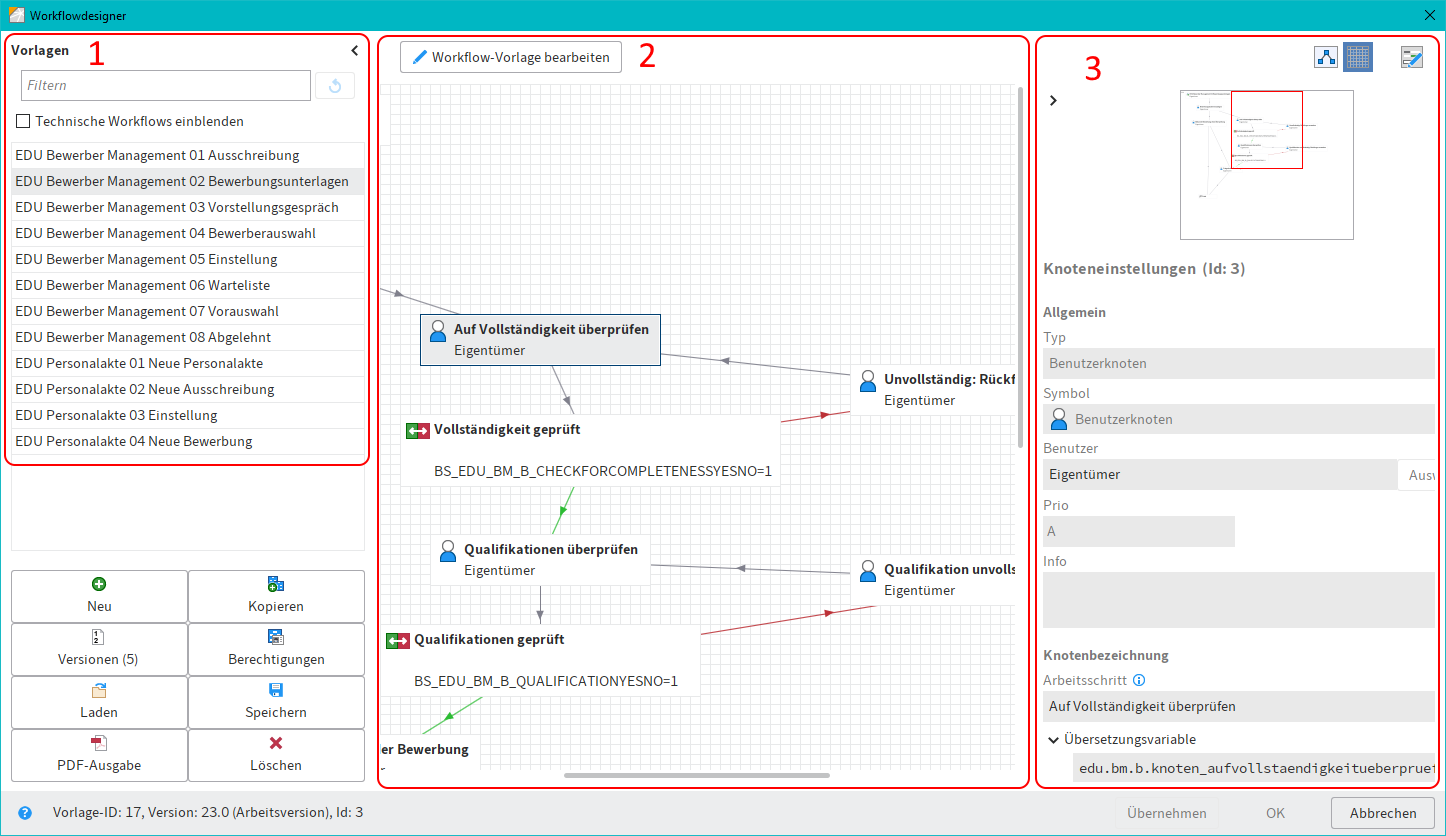Select the hierarchy view icon in the node panel
This screenshot has height=836, width=1446.
click(x=1326, y=57)
